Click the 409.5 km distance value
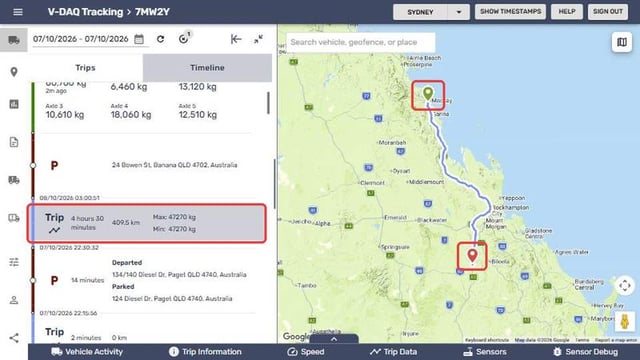 click(x=126, y=223)
